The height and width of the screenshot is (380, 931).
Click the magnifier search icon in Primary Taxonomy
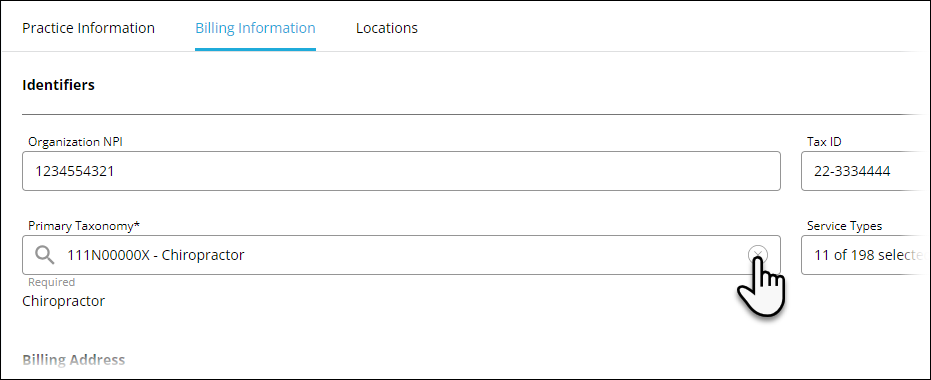[x=45, y=255]
